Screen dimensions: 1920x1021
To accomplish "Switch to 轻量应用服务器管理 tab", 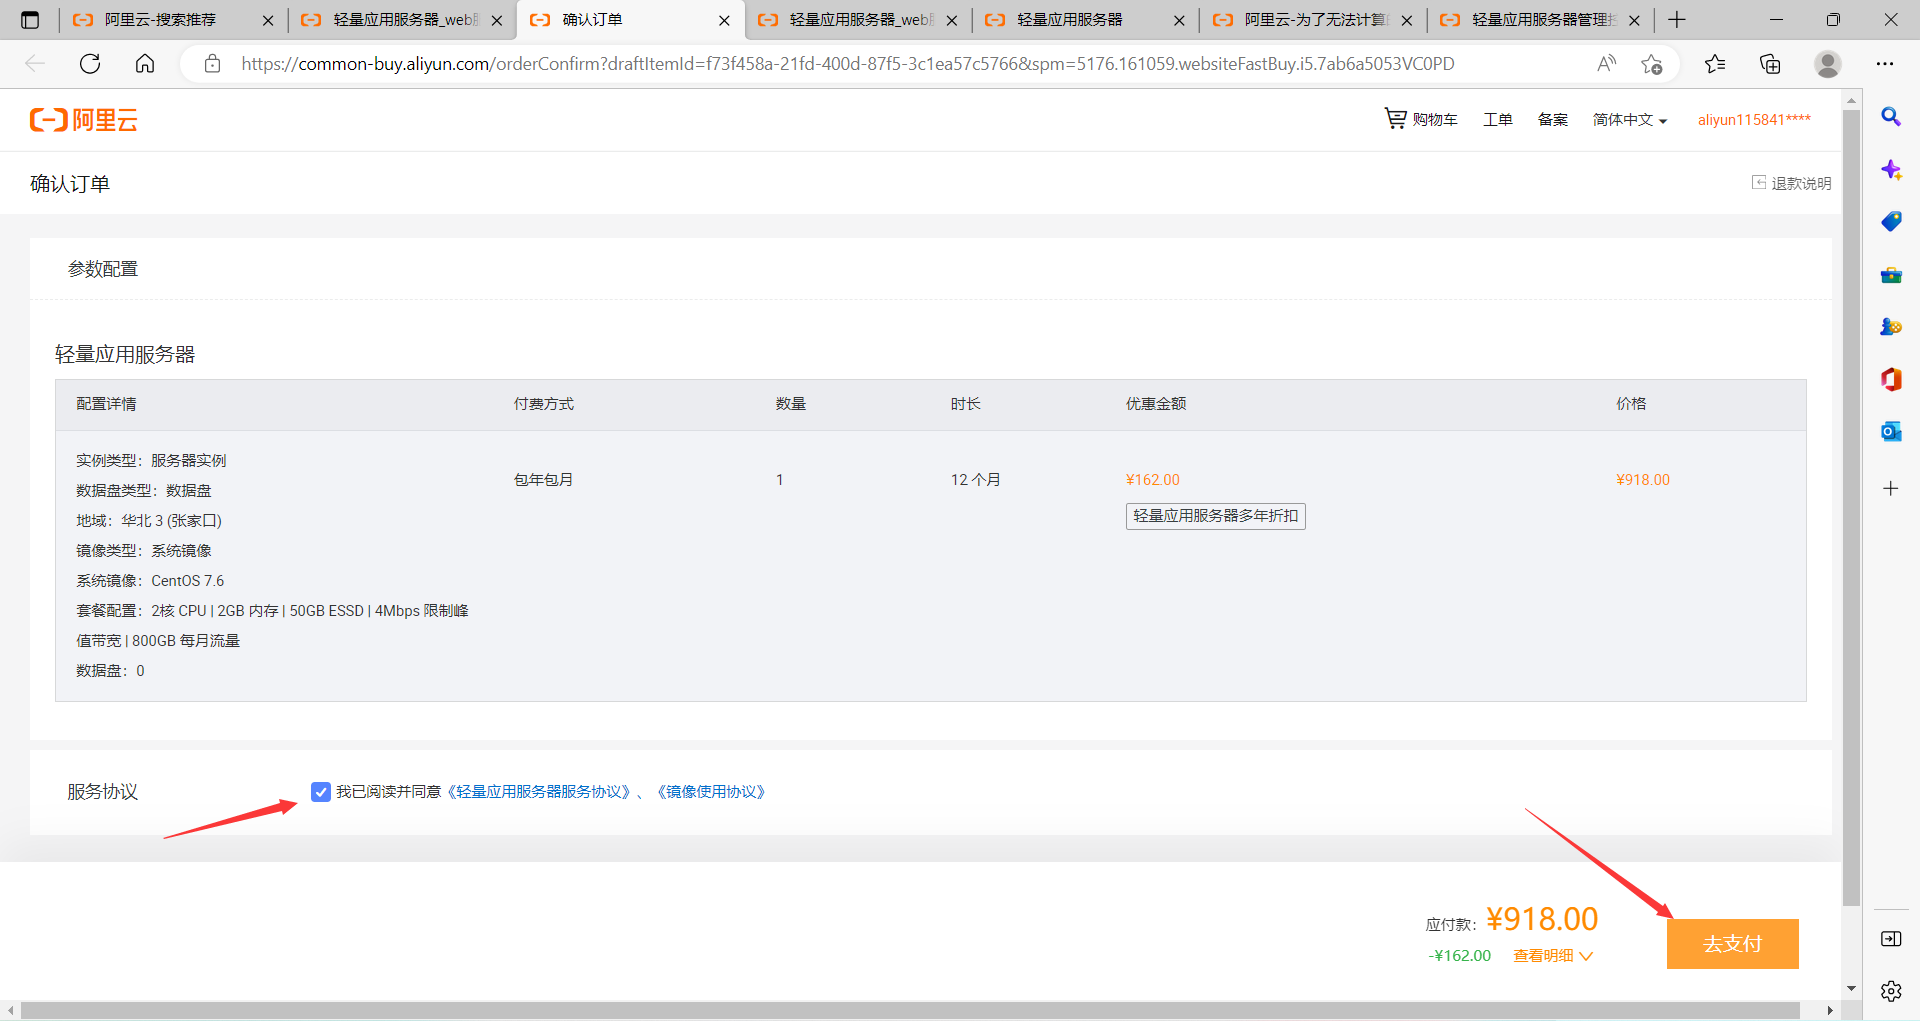I will click(1541, 20).
